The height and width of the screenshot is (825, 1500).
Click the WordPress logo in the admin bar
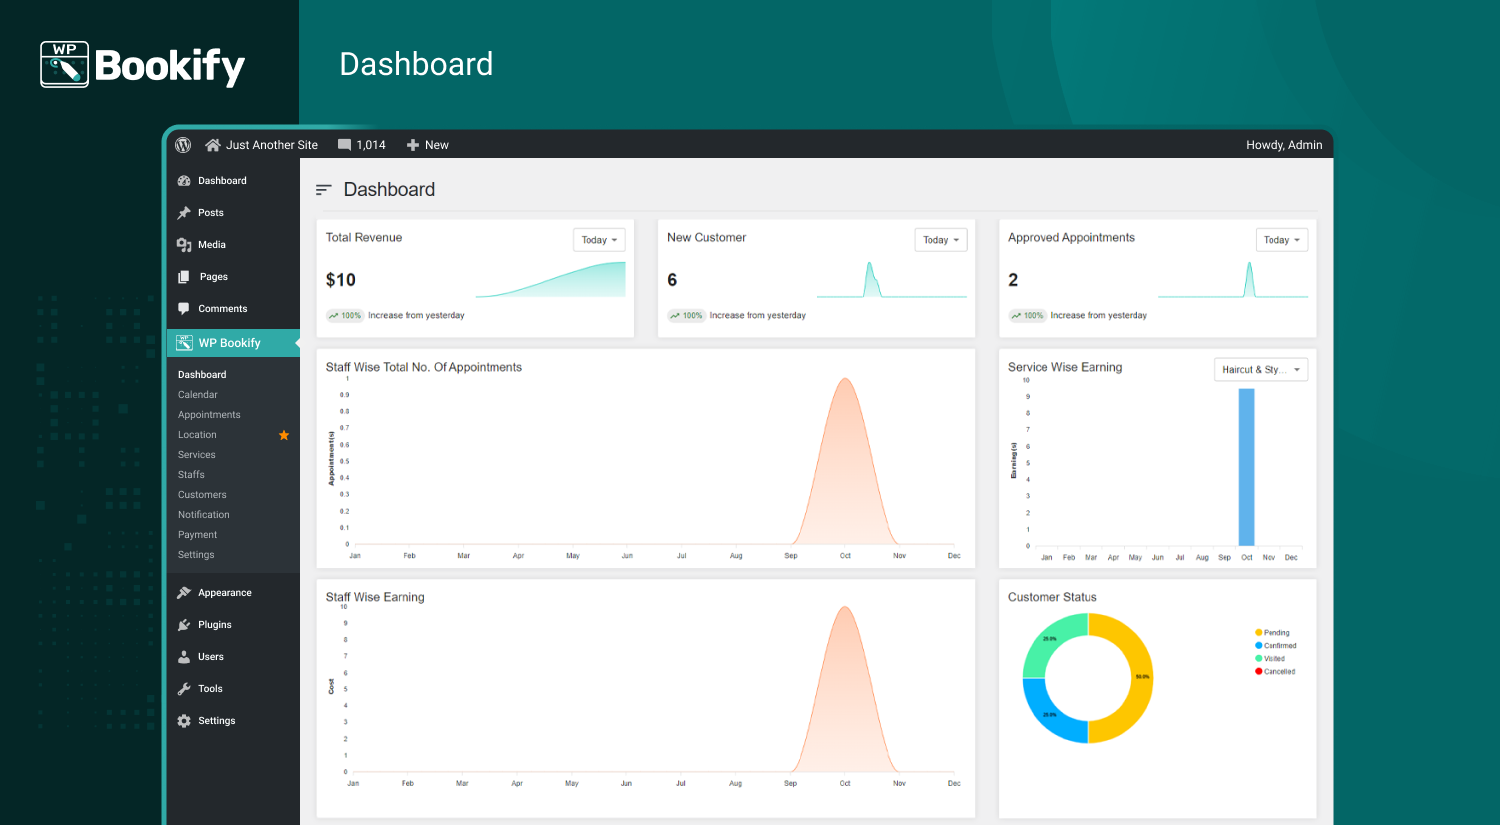pos(183,144)
